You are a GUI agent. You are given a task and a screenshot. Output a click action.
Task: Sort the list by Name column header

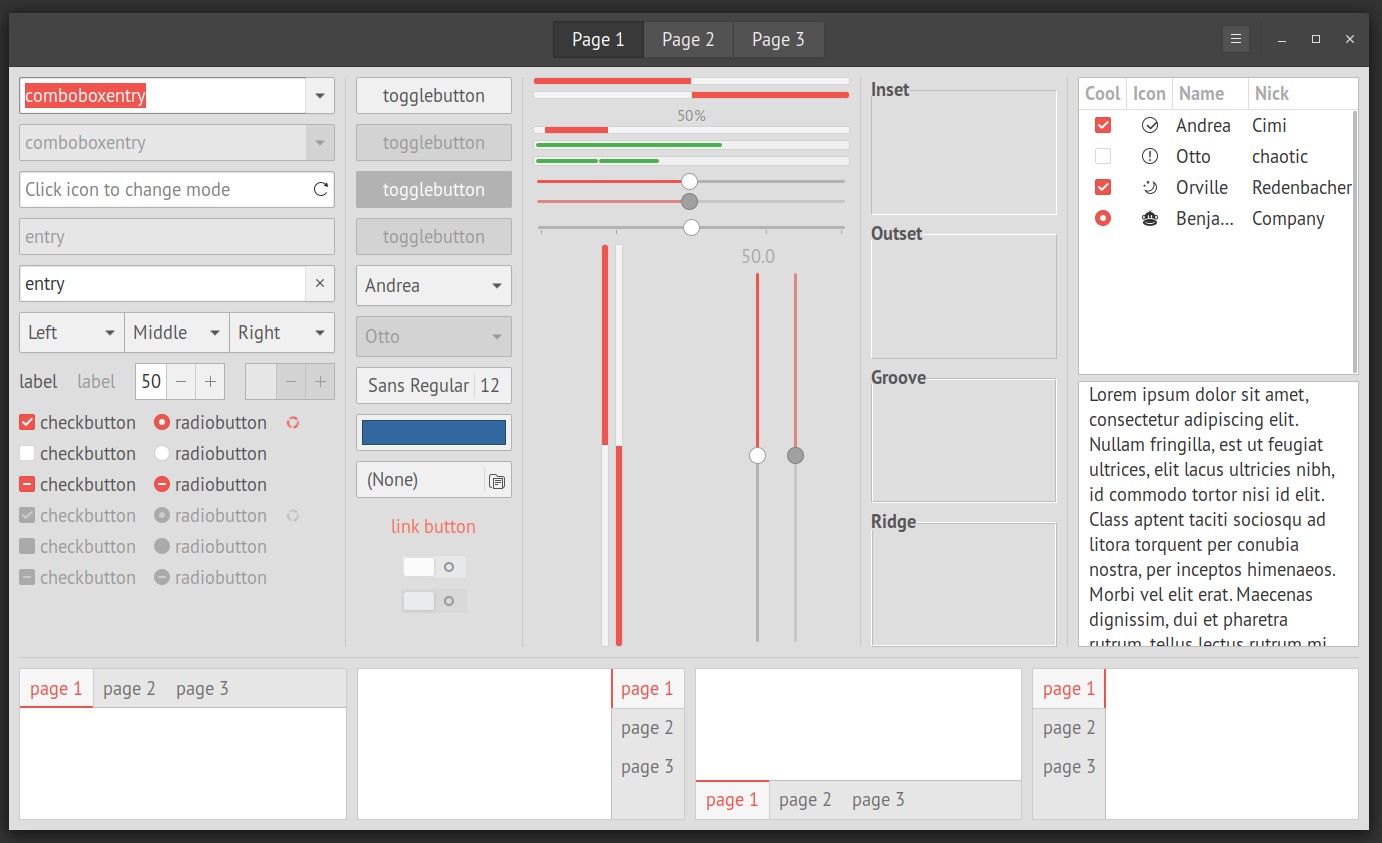tap(1210, 93)
